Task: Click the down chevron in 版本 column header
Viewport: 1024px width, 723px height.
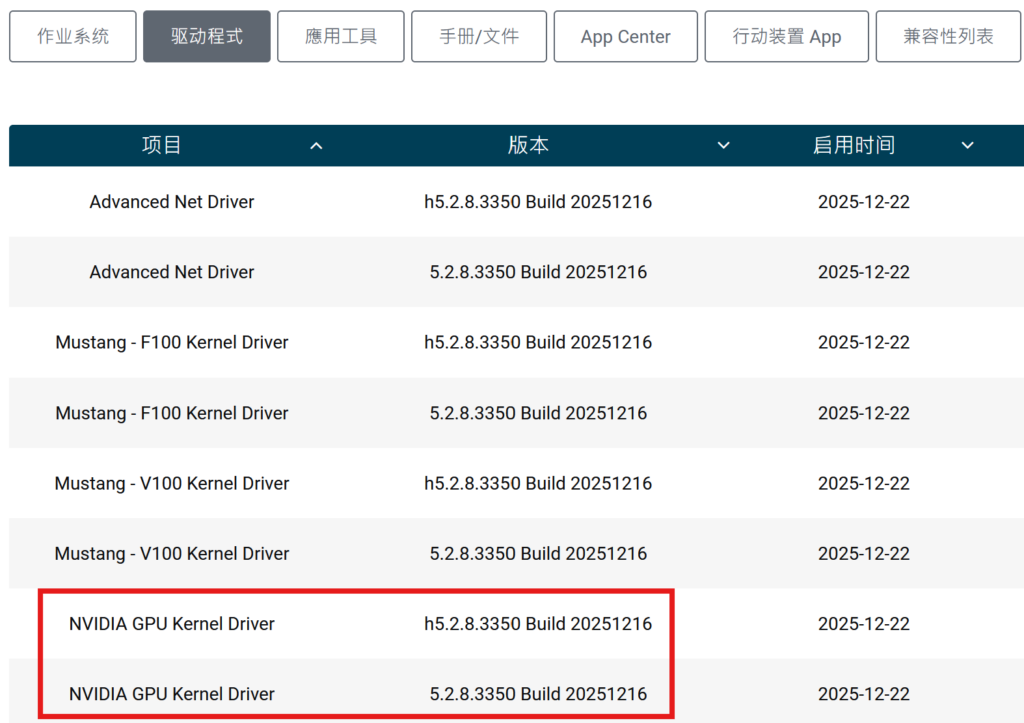Action: coord(724,146)
